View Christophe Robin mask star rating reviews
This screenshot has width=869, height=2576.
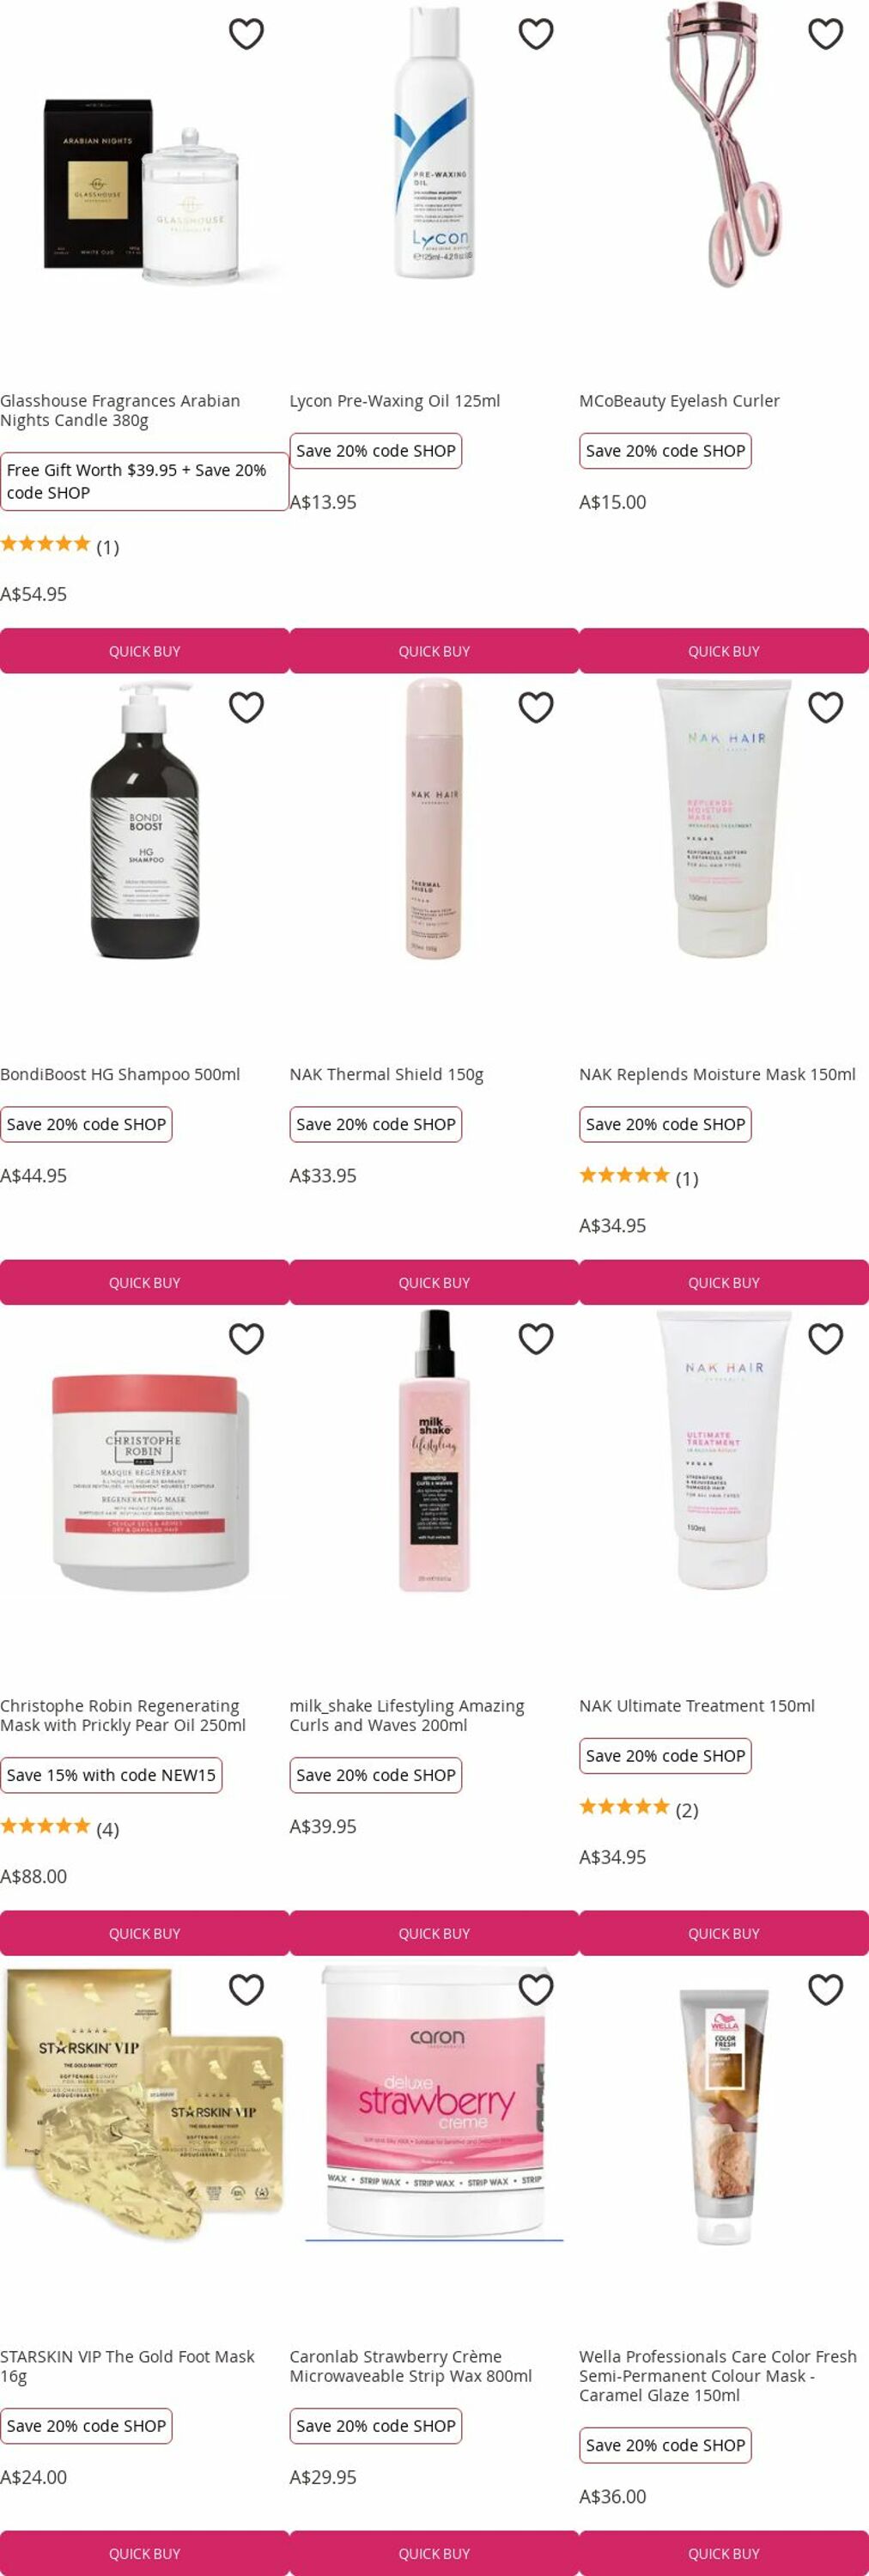tap(59, 1828)
